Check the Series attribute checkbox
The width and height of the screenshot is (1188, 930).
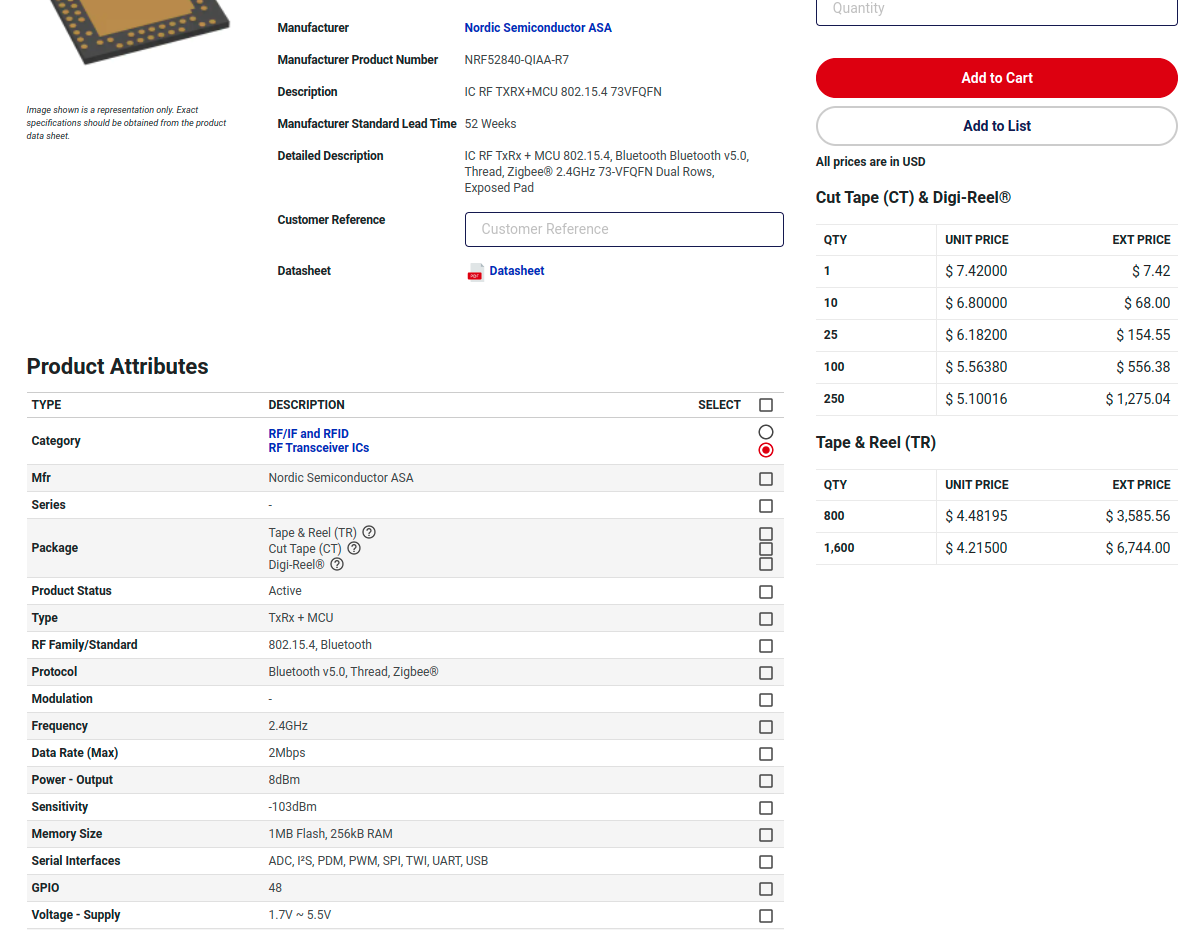(766, 506)
